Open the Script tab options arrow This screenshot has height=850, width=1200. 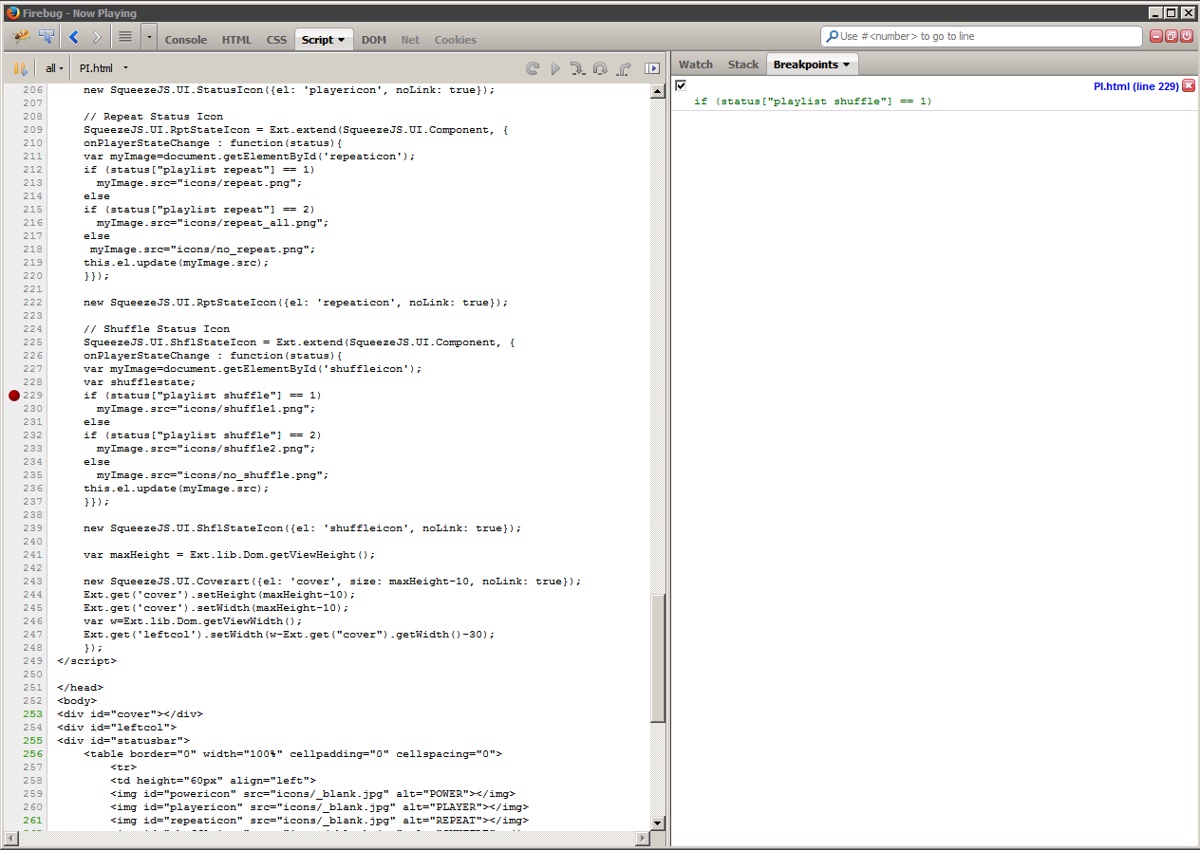tap(341, 41)
